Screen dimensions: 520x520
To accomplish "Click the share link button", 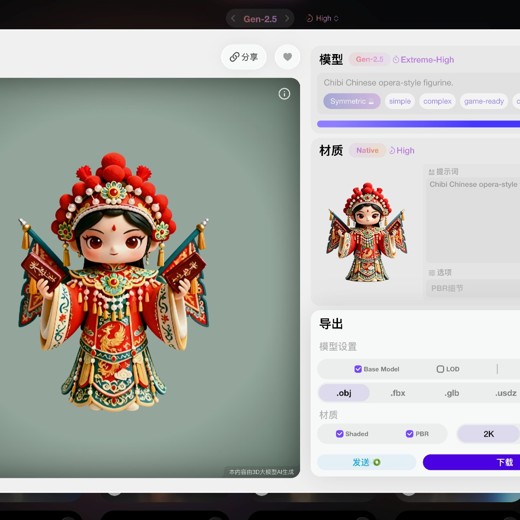I will [244, 57].
